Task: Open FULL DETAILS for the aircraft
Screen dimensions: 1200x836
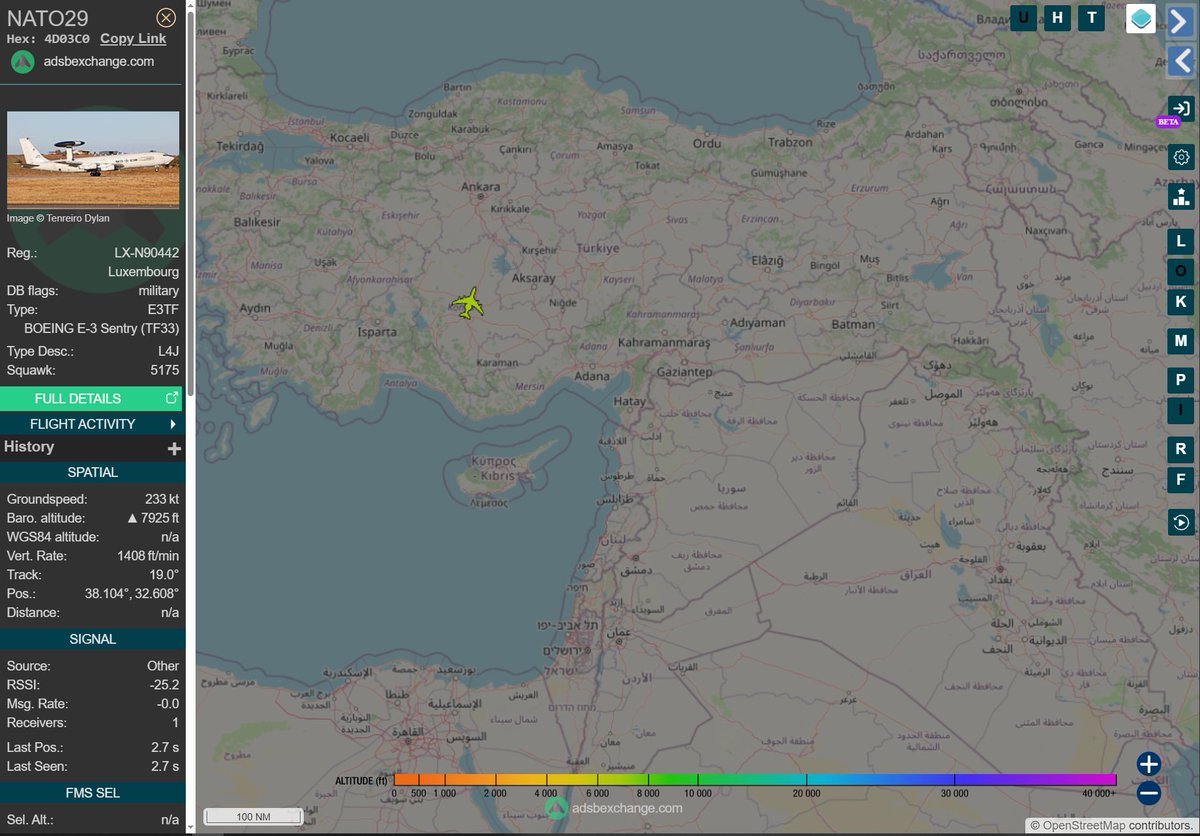Action: [x=92, y=398]
